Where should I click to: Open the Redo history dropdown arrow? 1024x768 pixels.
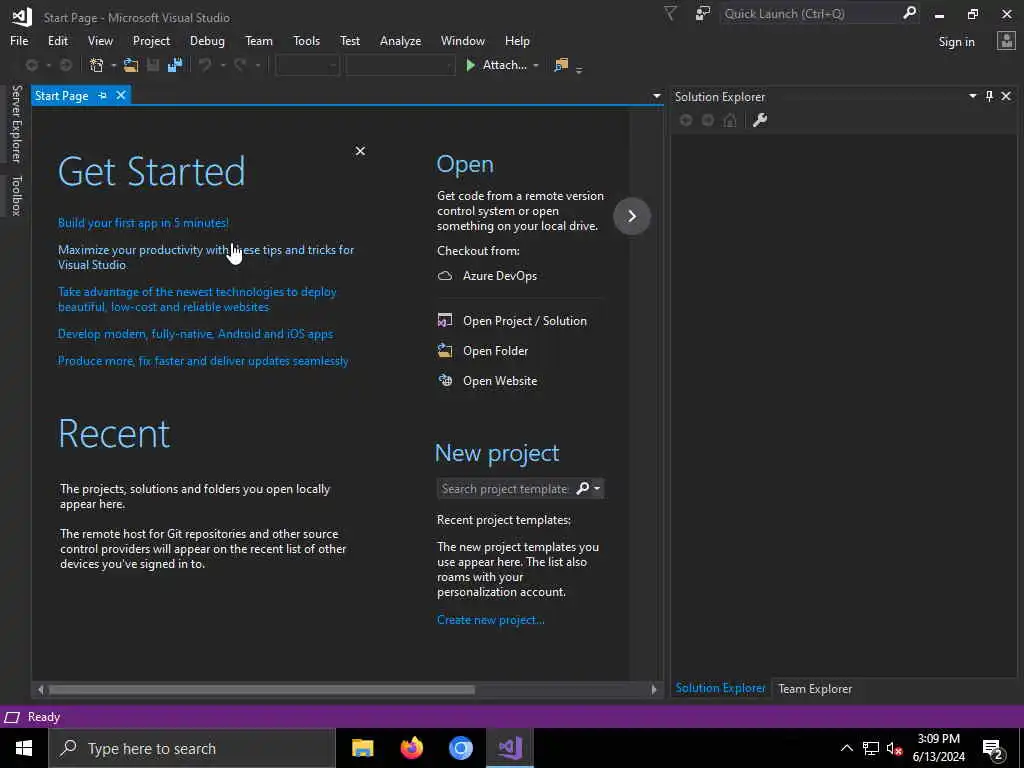pos(258,65)
